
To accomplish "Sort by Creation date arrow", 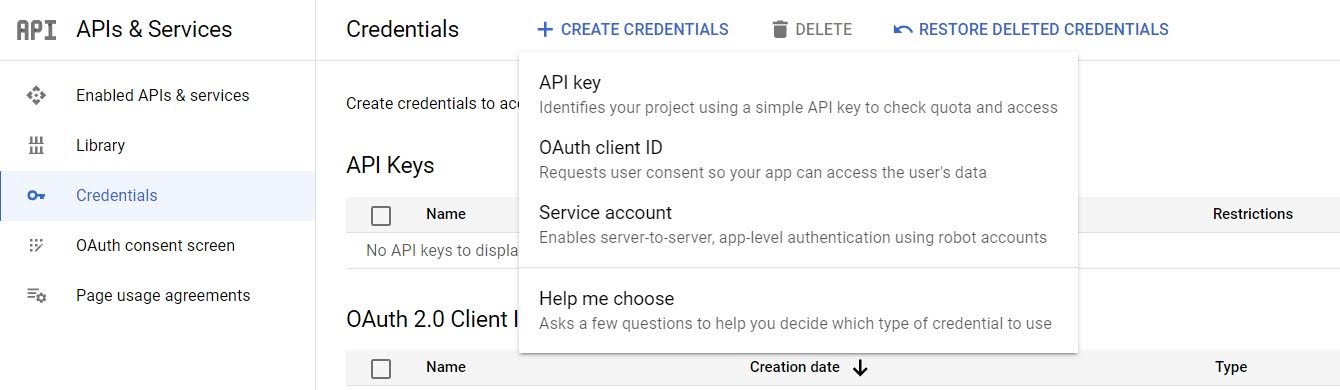I will [860, 368].
